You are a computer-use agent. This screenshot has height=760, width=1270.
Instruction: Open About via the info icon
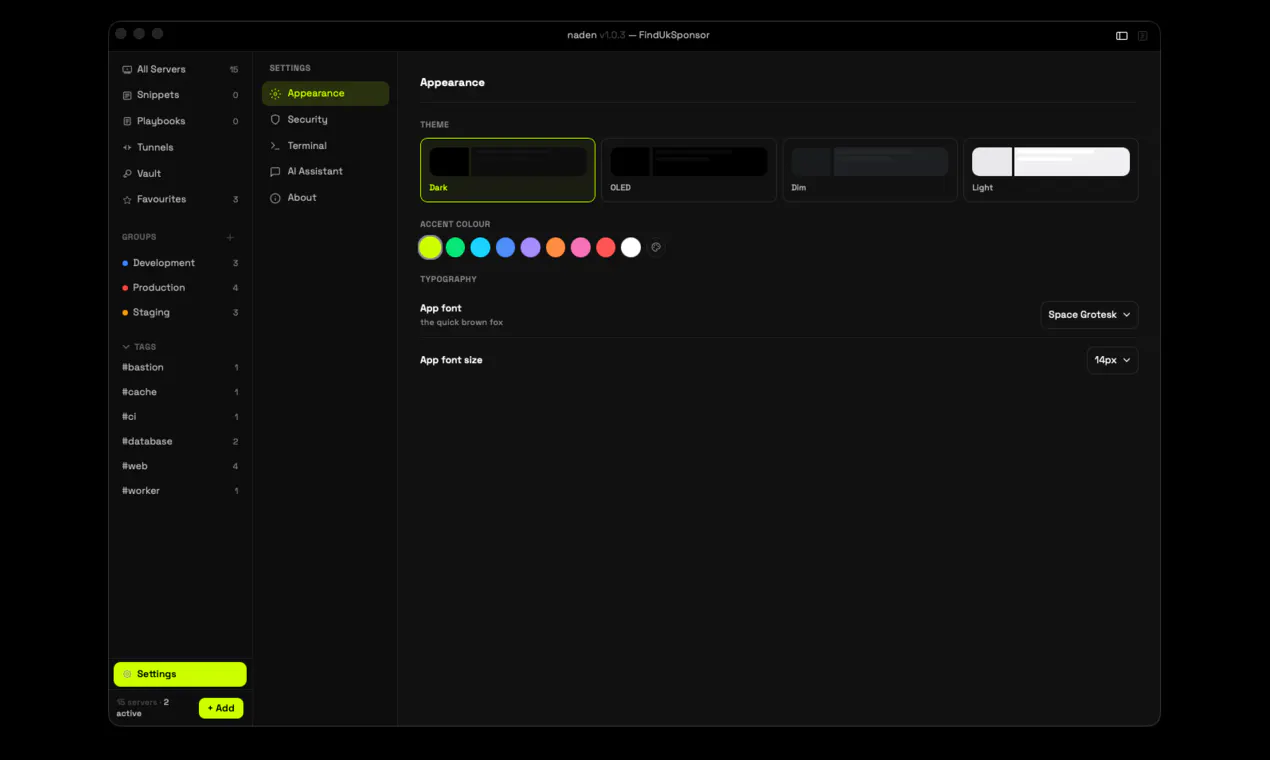point(275,198)
